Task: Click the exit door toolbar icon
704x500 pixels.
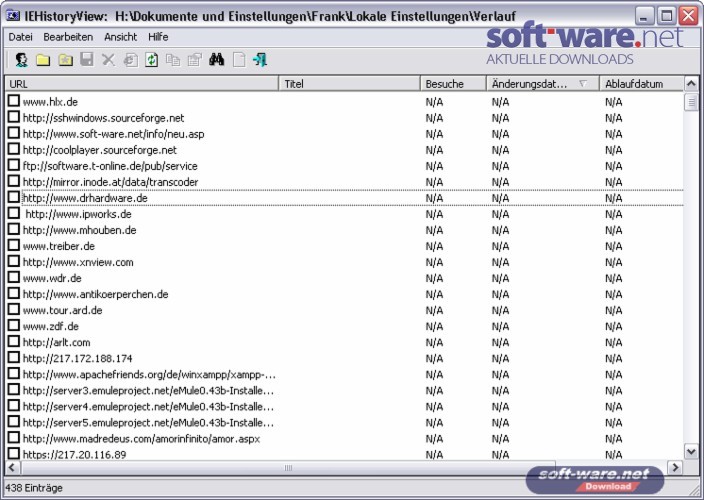Action: 260,60
